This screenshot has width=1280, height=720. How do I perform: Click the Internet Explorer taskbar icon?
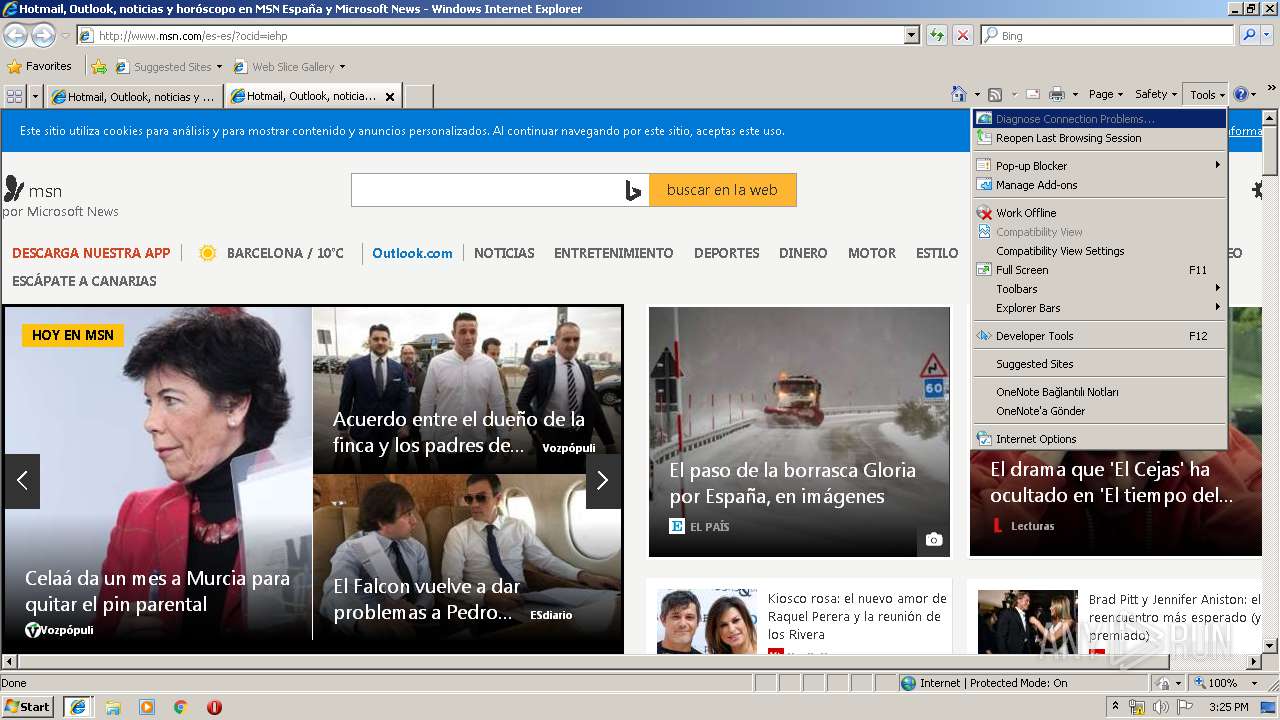coord(77,707)
